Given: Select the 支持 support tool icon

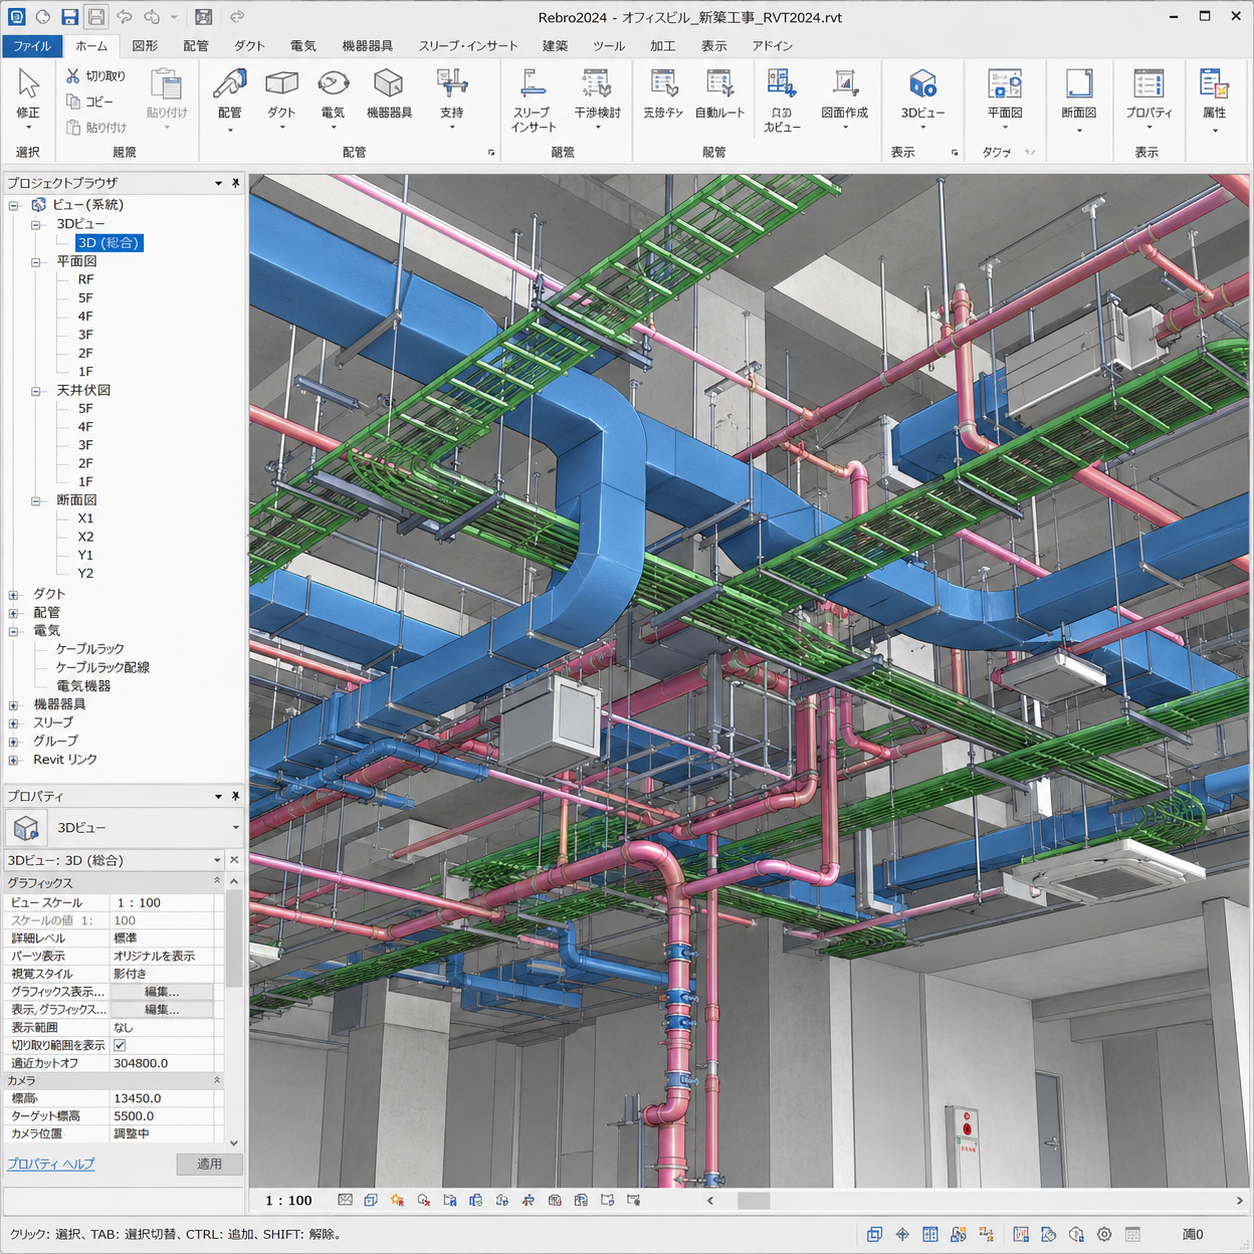Looking at the screenshot, I should pyautogui.click(x=452, y=84).
